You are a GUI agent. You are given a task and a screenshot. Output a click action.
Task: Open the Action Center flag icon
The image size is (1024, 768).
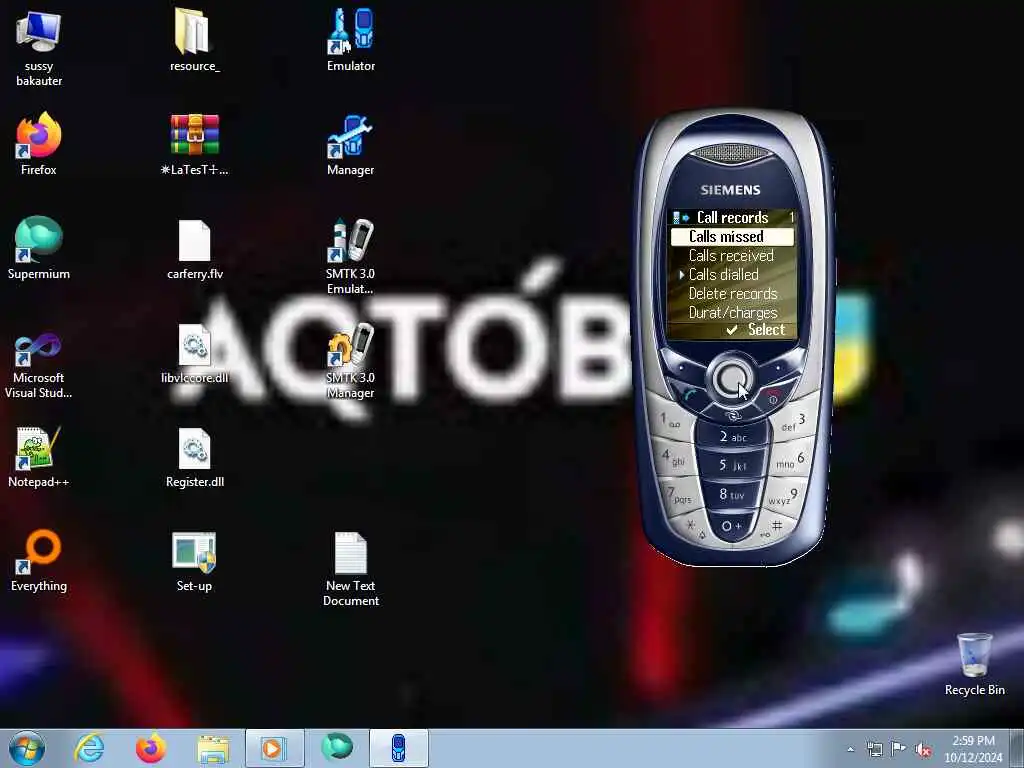click(899, 749)
